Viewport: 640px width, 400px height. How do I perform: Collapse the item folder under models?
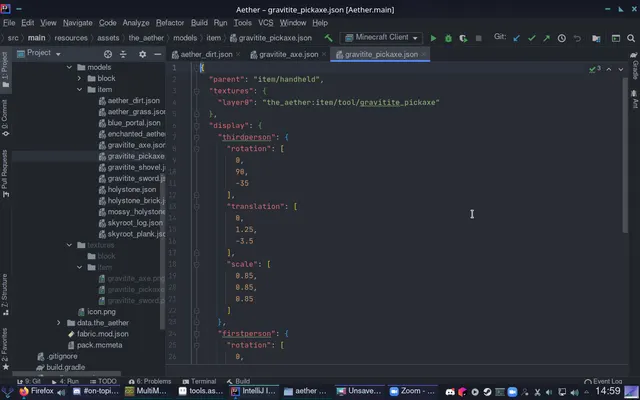pyautogui.click(x=80, y=89)
